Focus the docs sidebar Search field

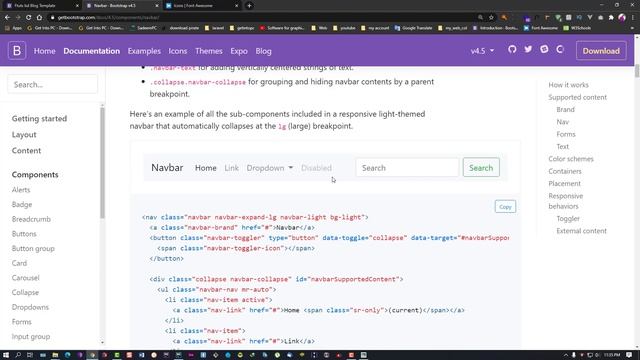pos(52,84)
